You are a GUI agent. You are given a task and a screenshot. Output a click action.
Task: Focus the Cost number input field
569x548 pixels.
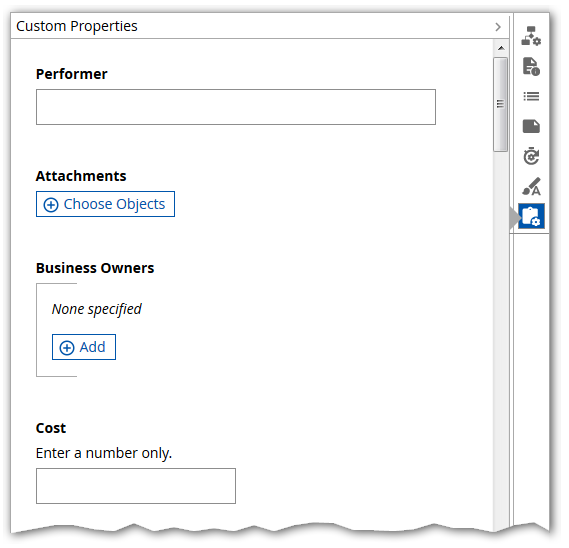pyautogui.click(x=136, y=486)
